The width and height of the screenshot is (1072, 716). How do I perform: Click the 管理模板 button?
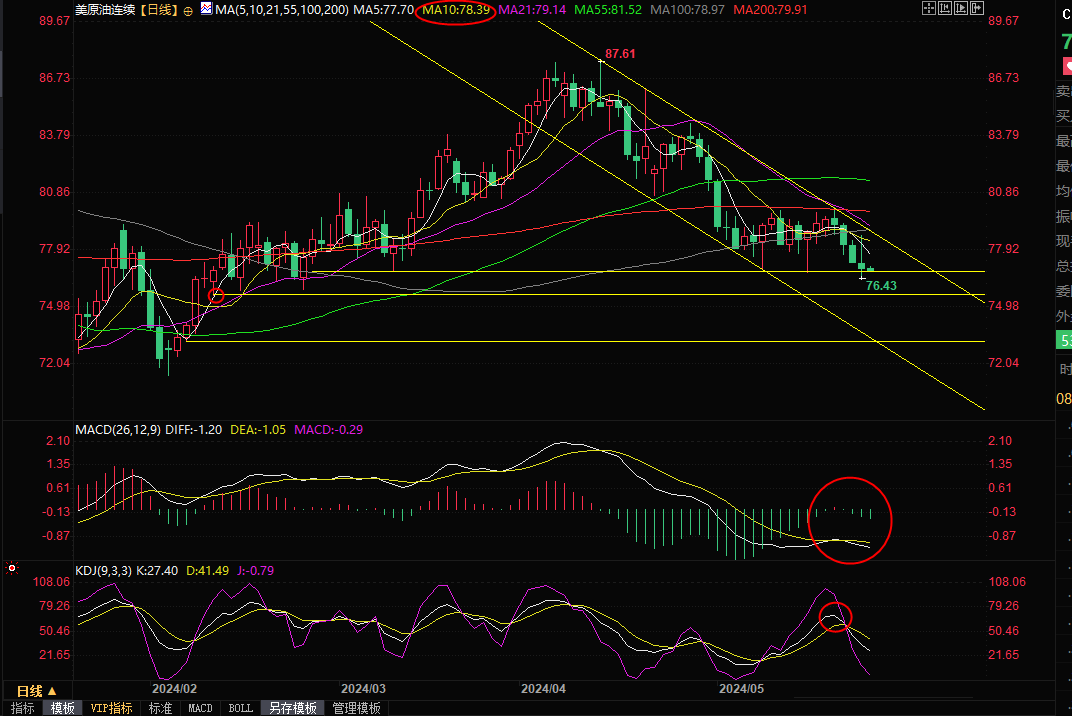click(x=356, y=708)
